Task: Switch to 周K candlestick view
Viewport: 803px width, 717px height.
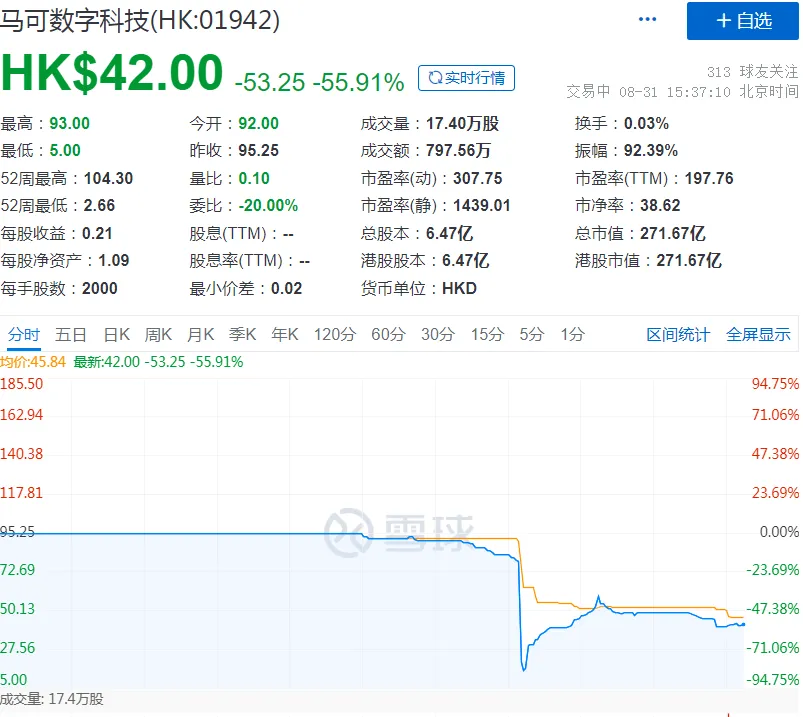Action: (158, 335)
